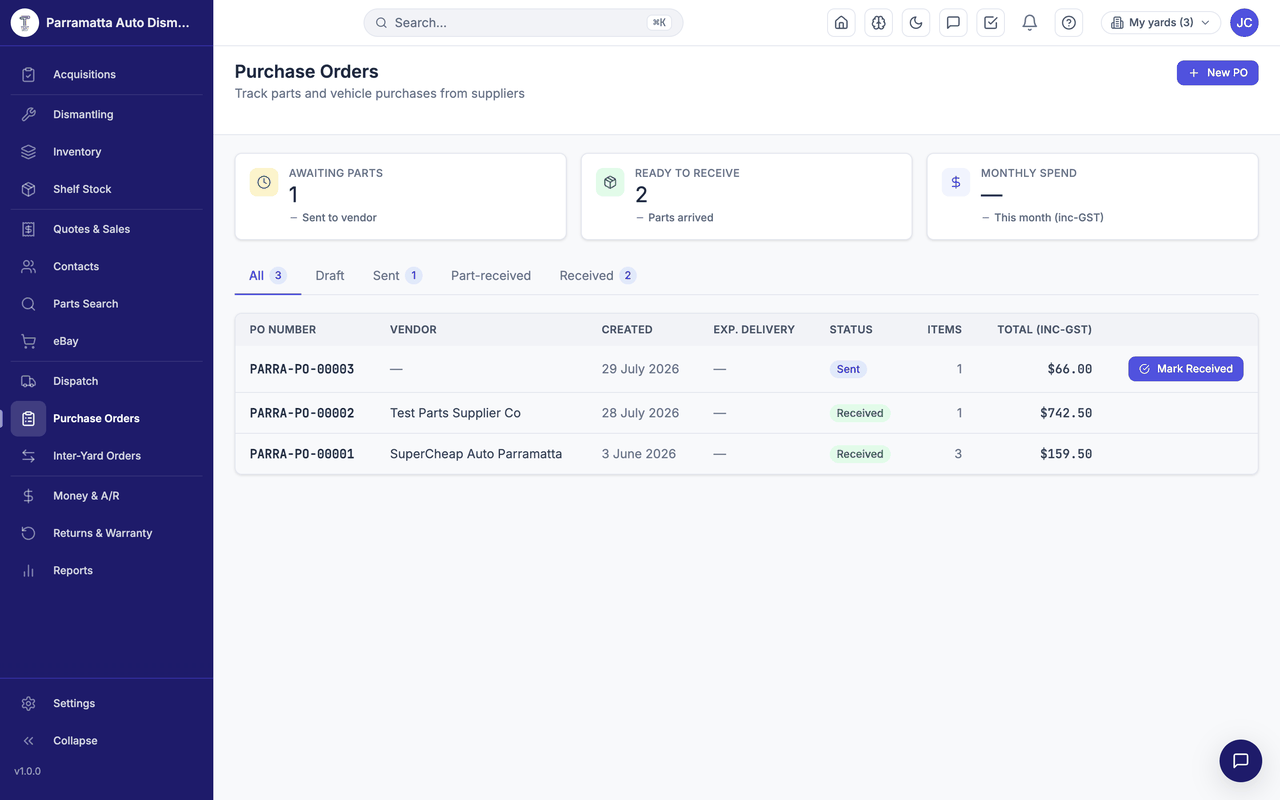The width and height of the screenshot is (1280, 800).
Task: Open PARRA-PO-00003 order
Action: click(x=302, y=369)
